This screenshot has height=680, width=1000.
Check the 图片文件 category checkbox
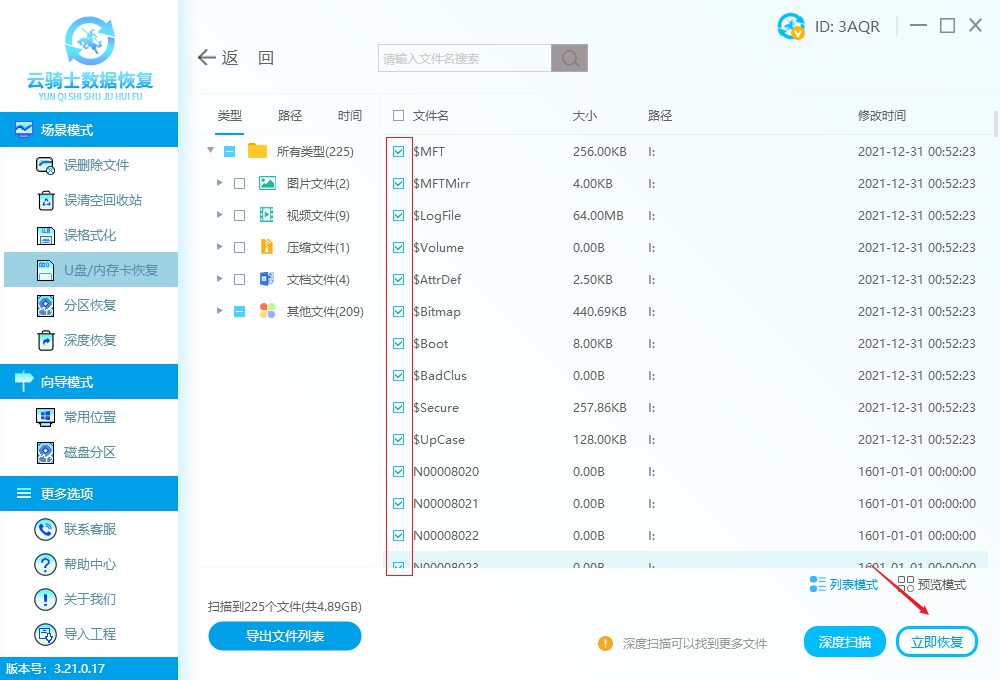point(237,183)
